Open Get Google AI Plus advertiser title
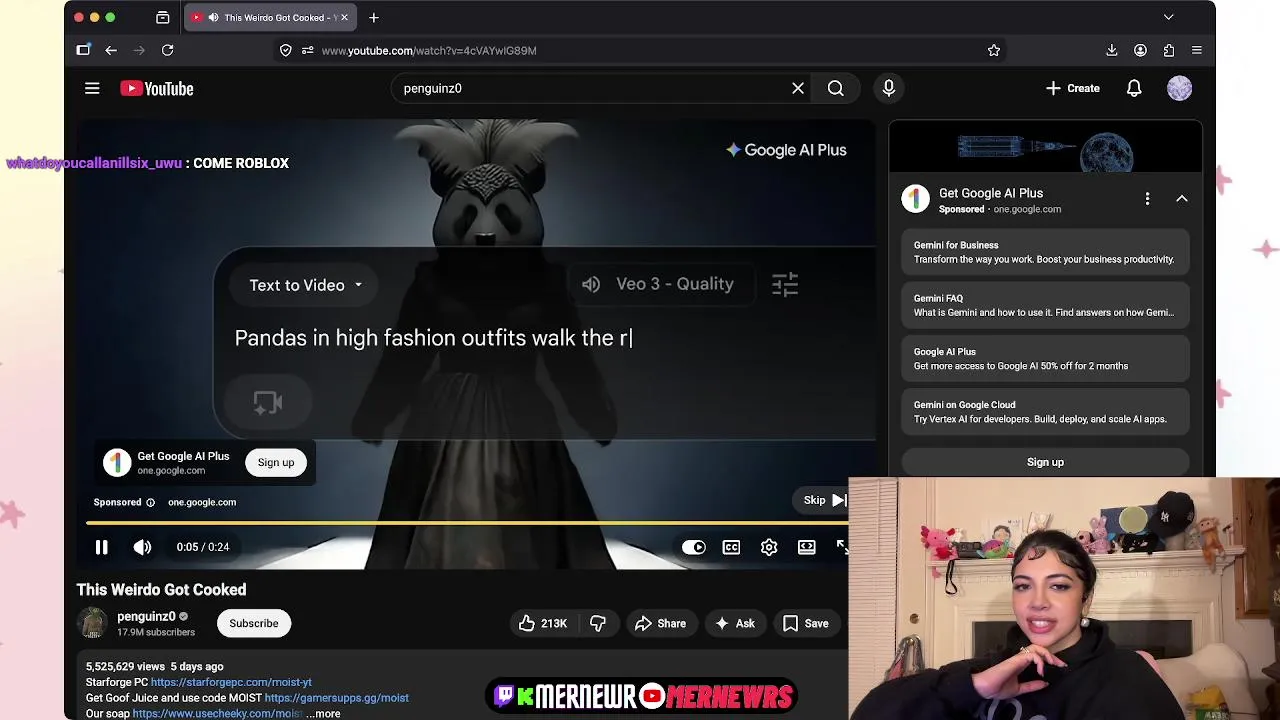This screenshot has width=1280, height=720. 991,193
